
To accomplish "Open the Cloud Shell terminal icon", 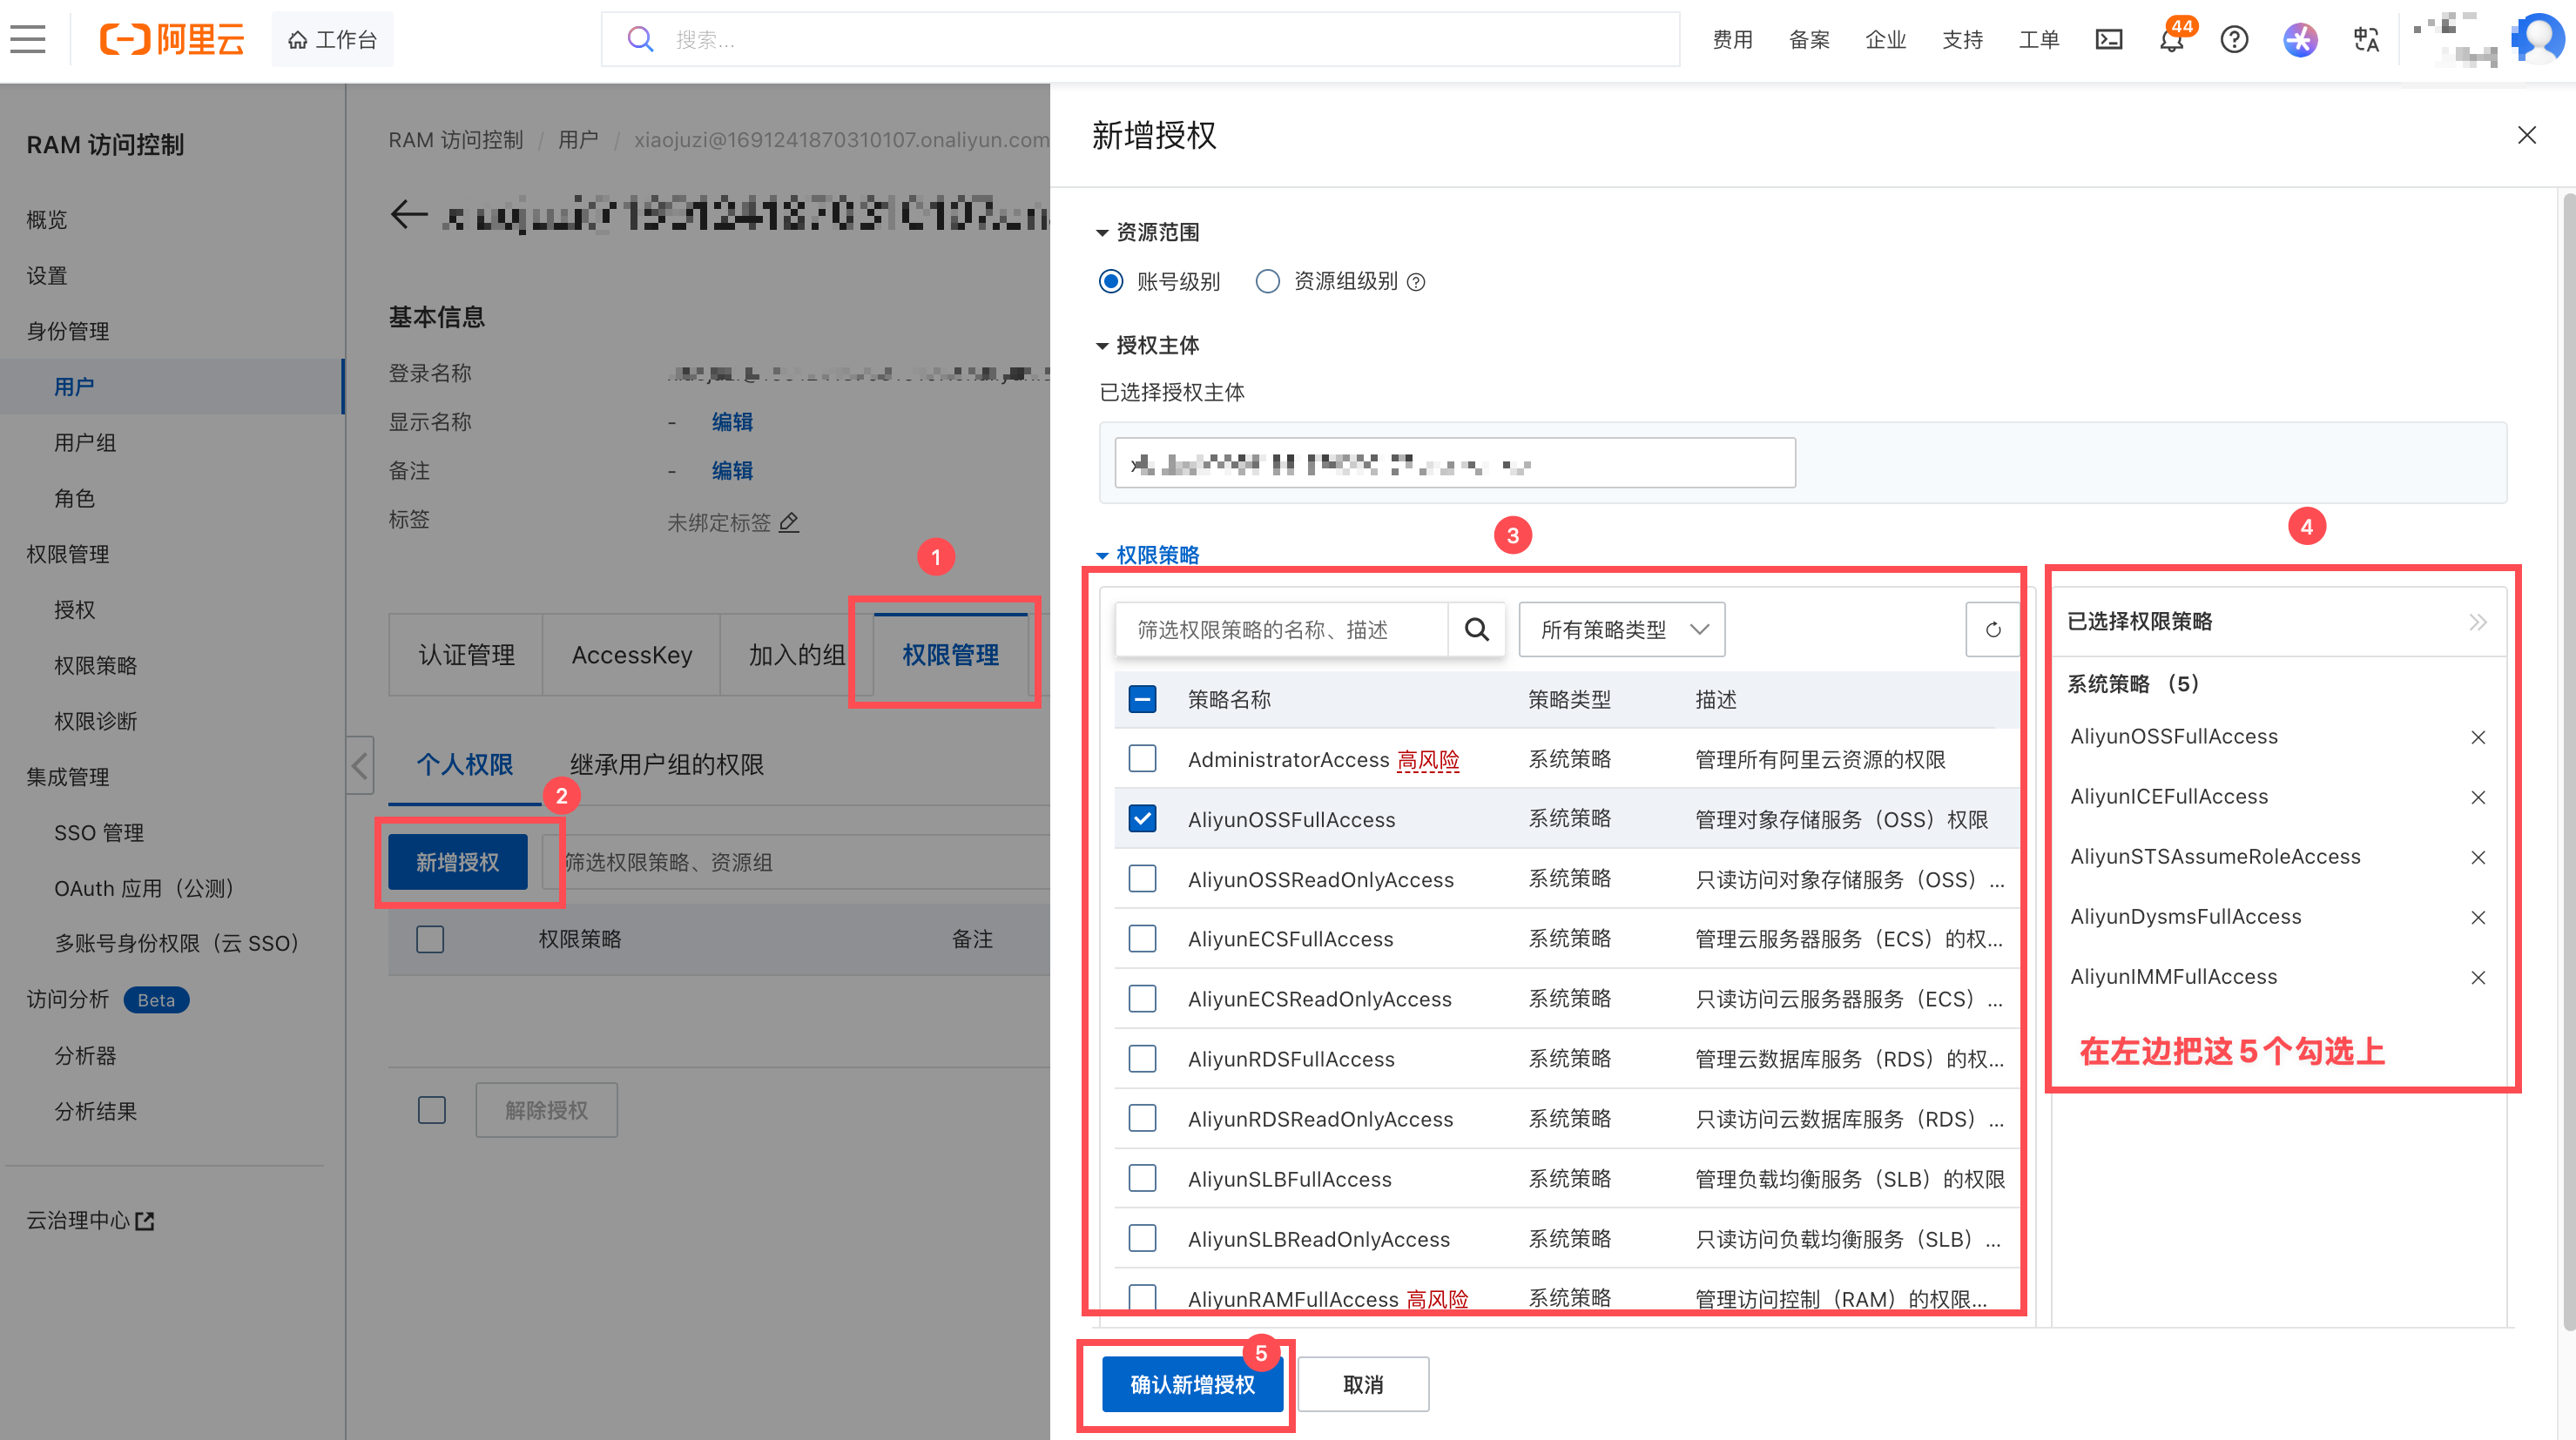I will [2109, 40].
